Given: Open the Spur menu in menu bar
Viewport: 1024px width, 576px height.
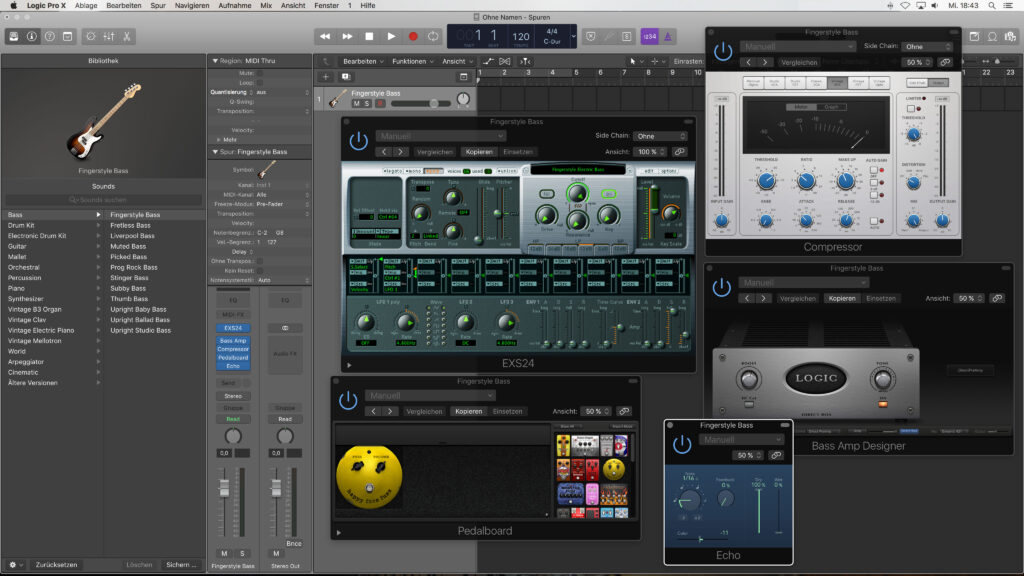Looking at the screenshot, I should pos(158,5).
